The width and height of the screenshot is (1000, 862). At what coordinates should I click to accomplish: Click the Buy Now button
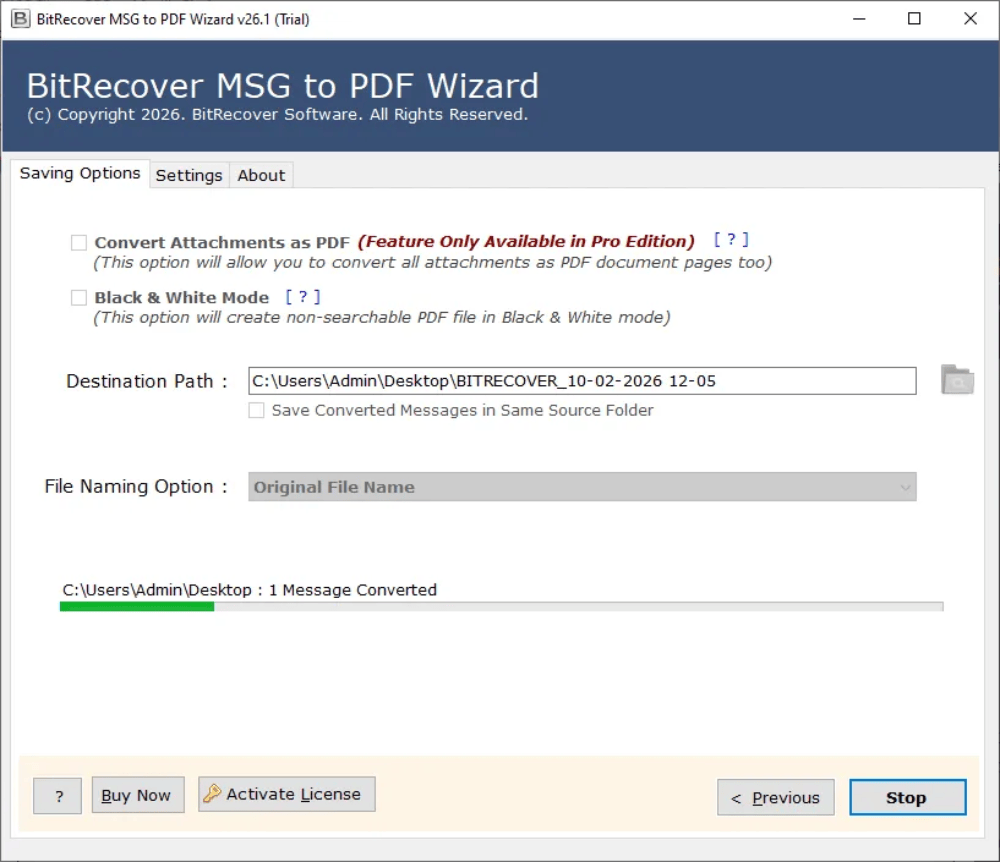click(137, 795)
